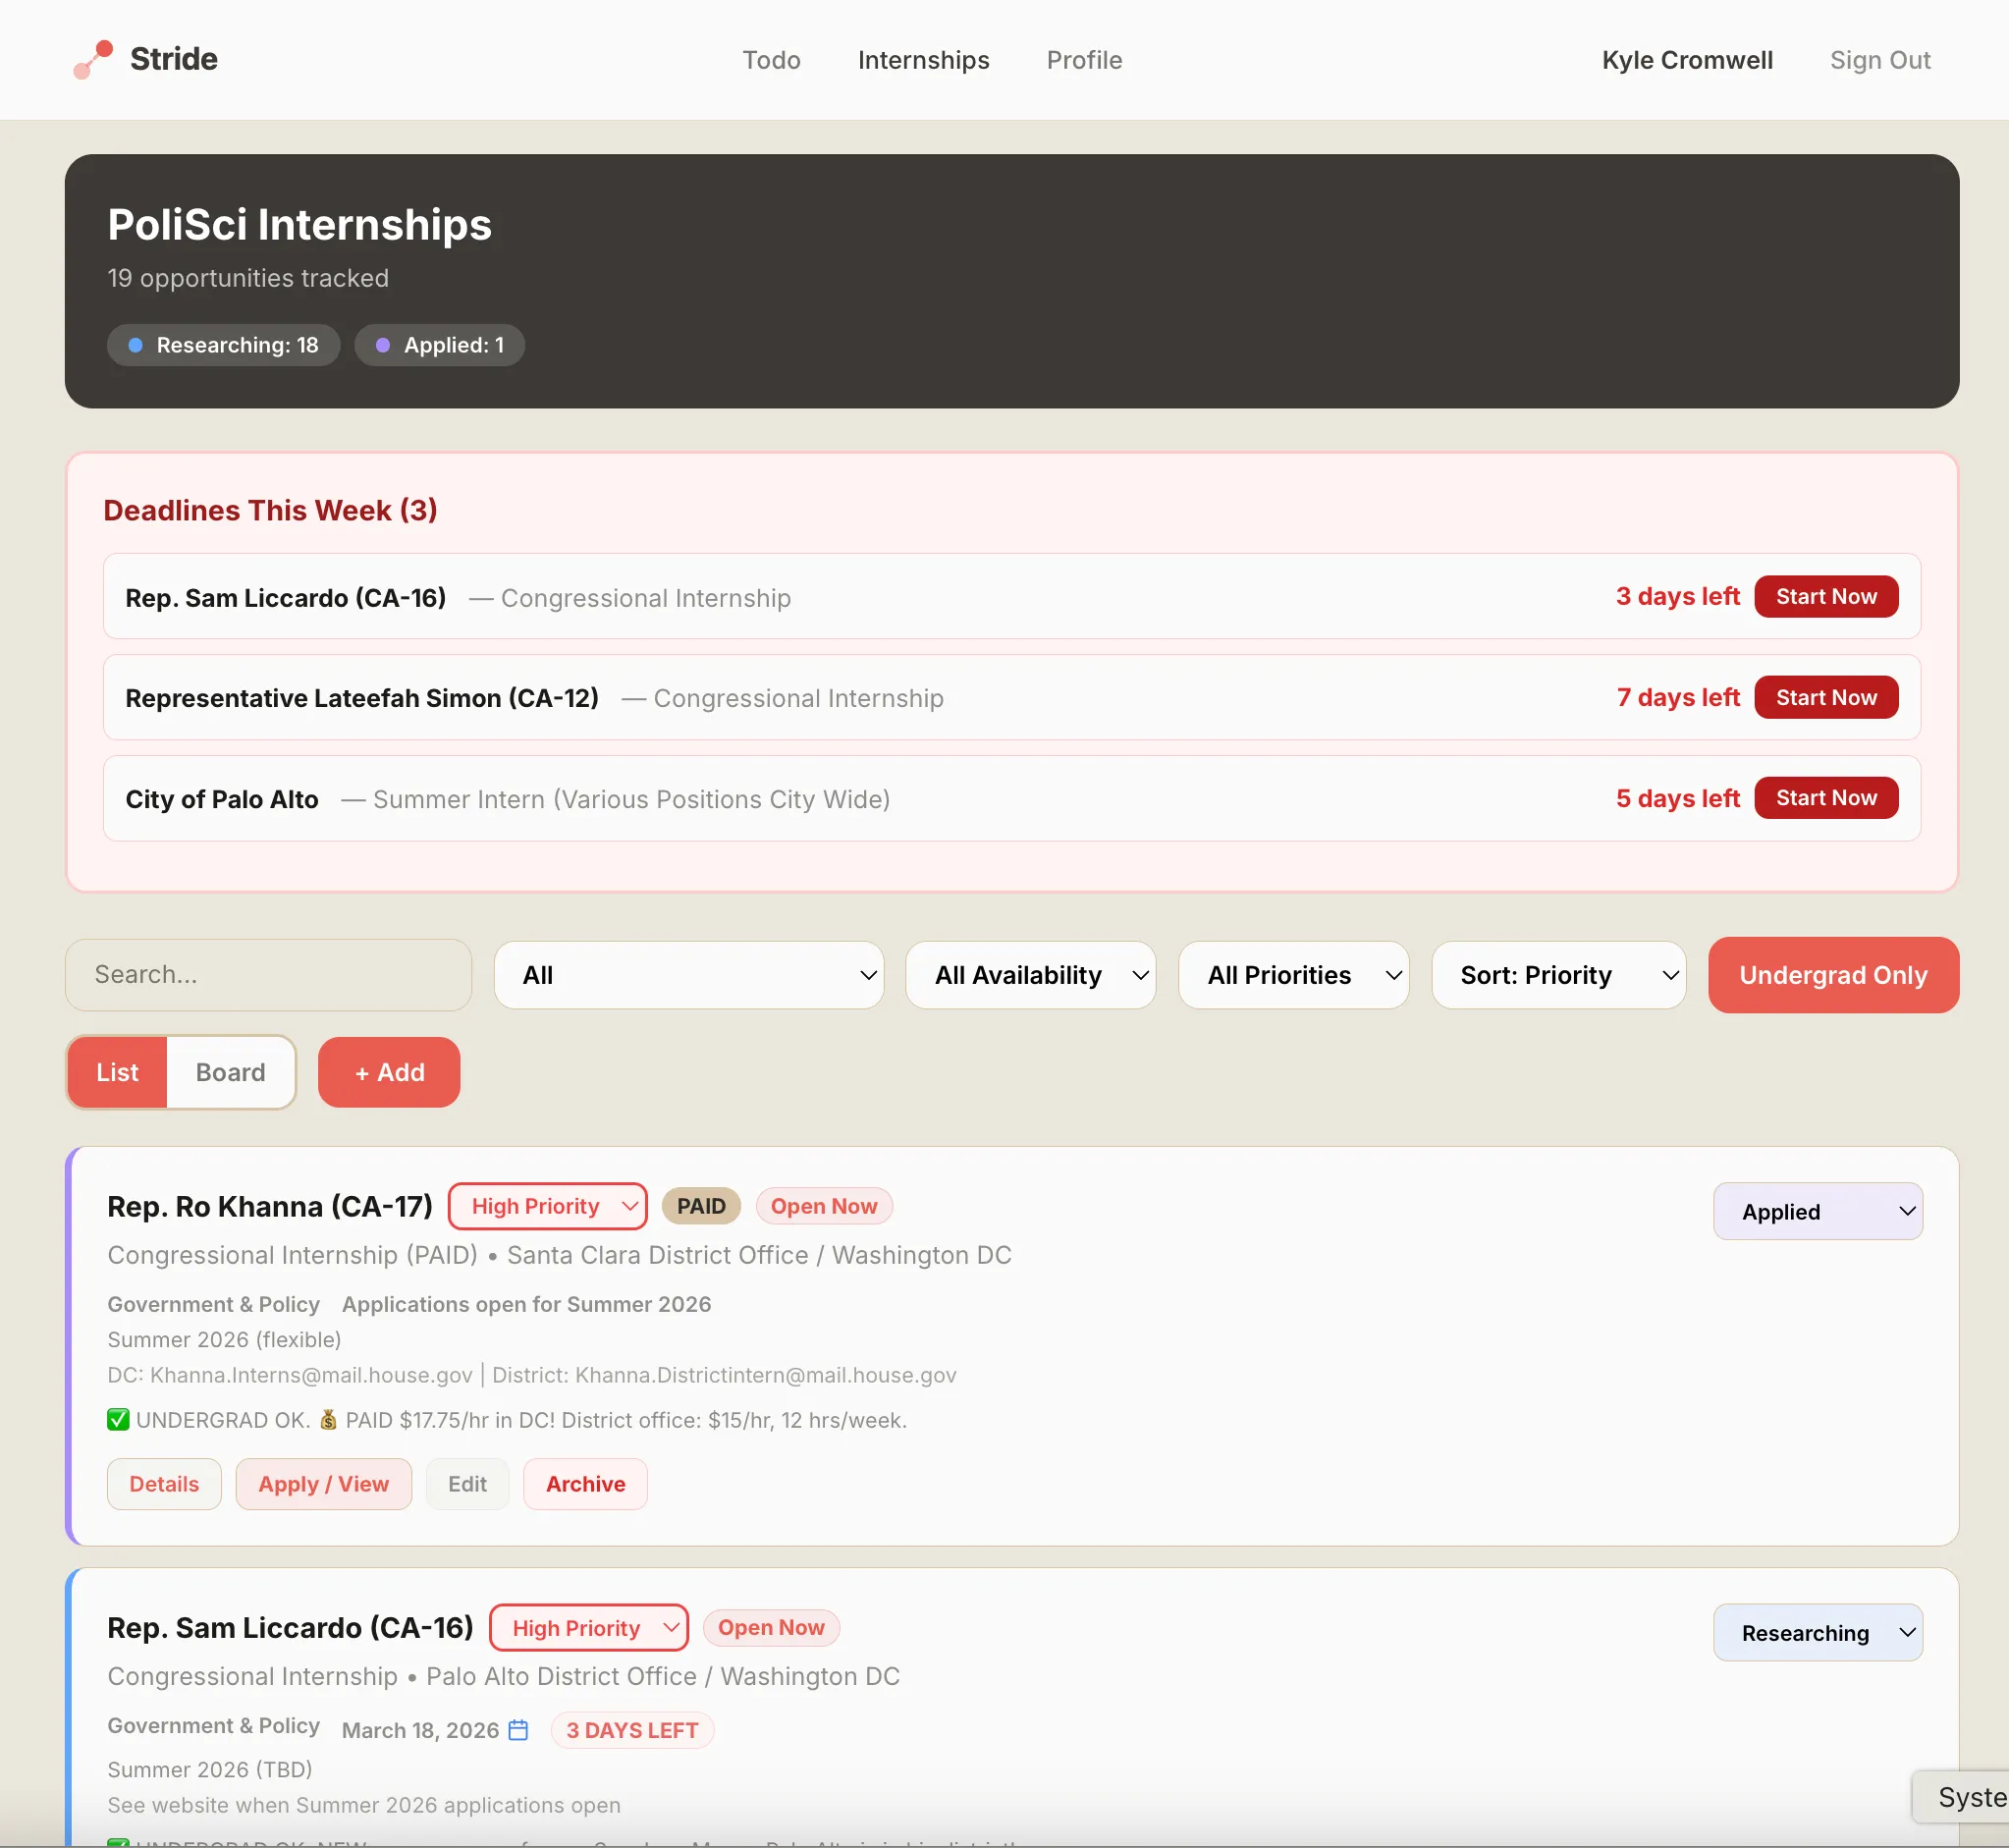Screen dimensions: 2009x1848
Task: Click the + Add button
Action: pyautogui.click(x=388, y=1072)
